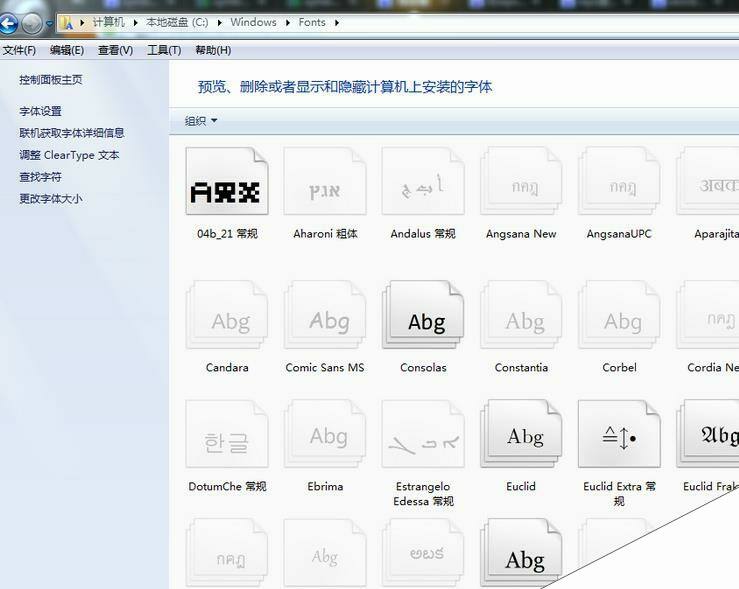Click the 调整 ClearType 文本 link

click(69, 155)
